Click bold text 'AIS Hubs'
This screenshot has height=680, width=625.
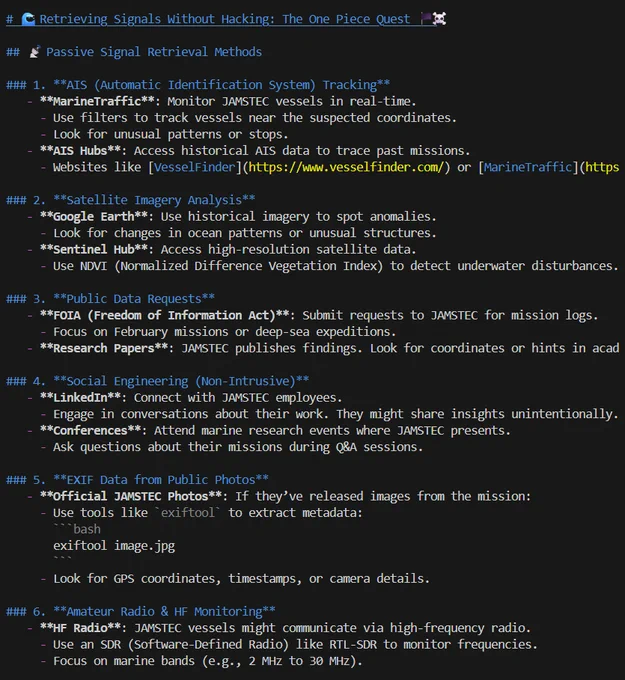(80, 151)
